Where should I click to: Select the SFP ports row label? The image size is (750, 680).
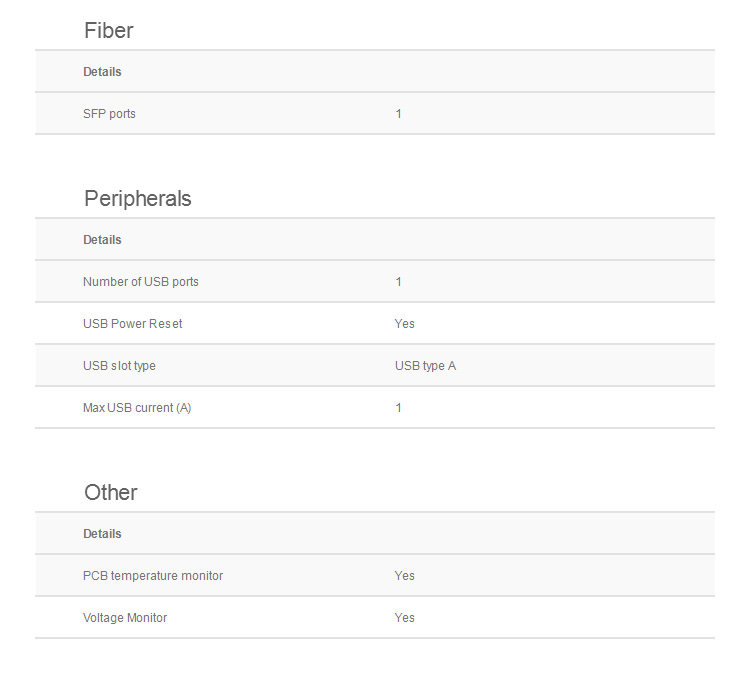click(x=109, y=114)
